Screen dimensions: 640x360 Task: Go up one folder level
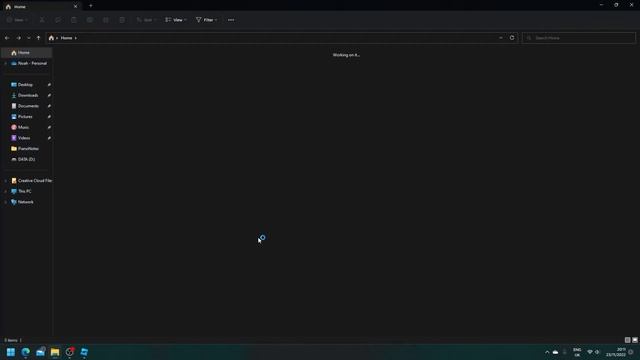[x=38, y=38]
